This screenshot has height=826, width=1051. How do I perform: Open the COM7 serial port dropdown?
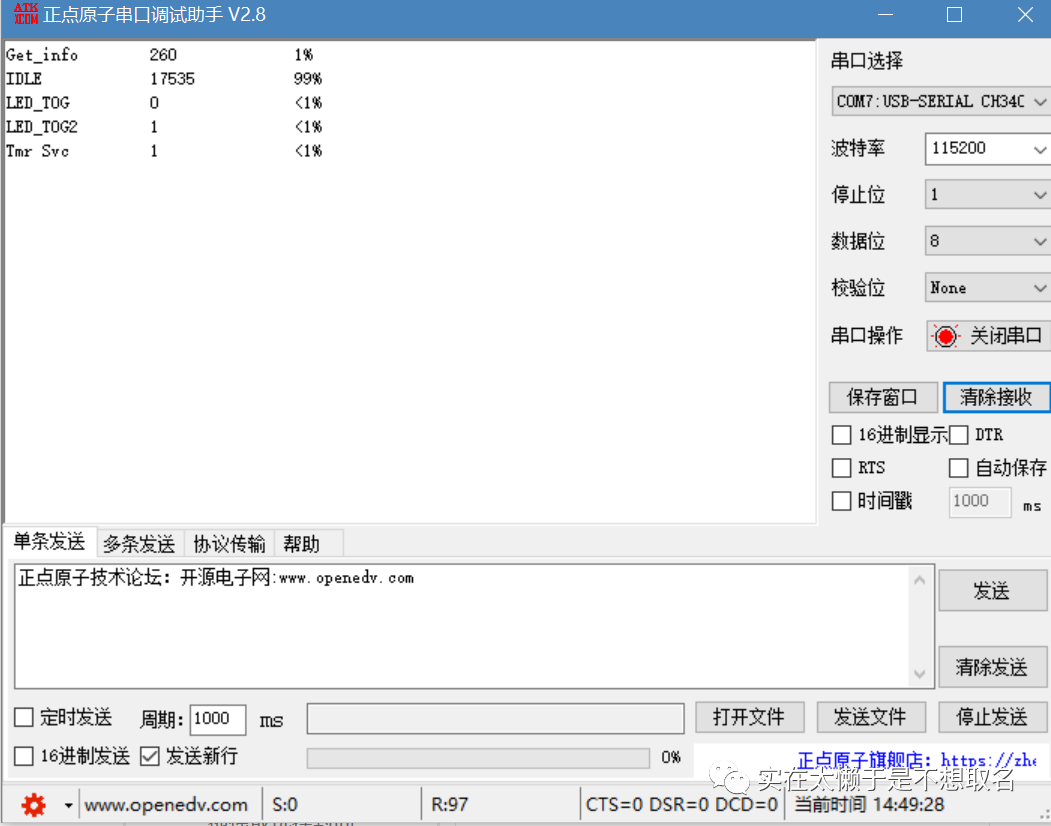click(940, 101)
